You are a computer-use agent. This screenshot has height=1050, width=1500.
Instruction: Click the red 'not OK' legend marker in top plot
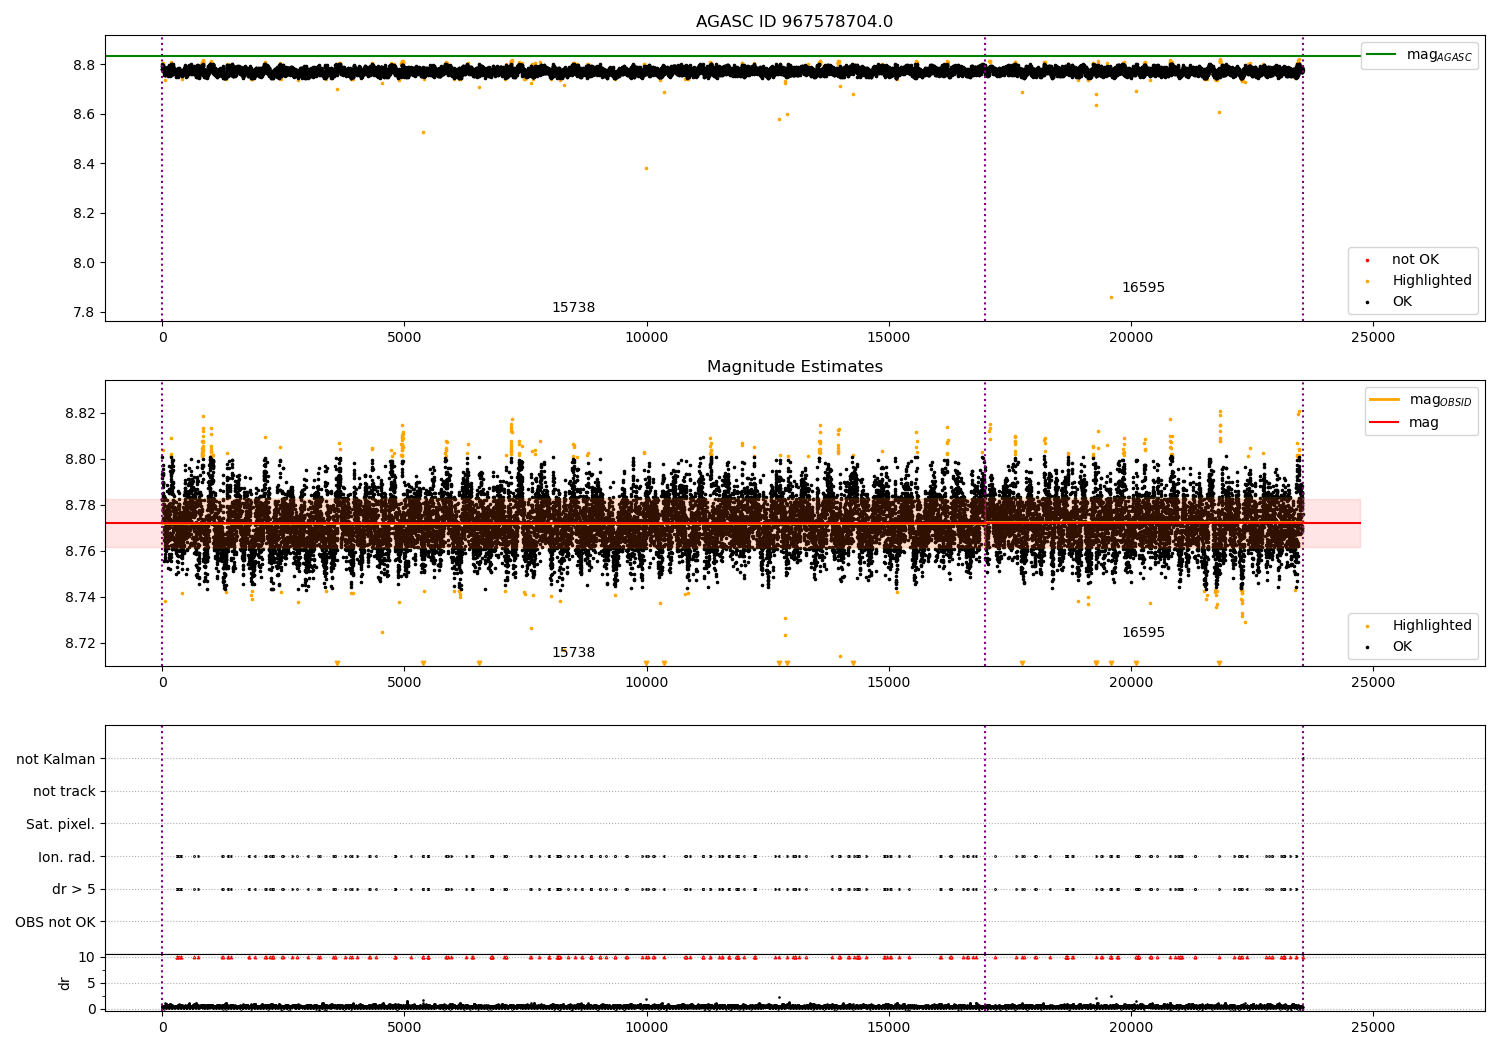tap(1367, 260)
